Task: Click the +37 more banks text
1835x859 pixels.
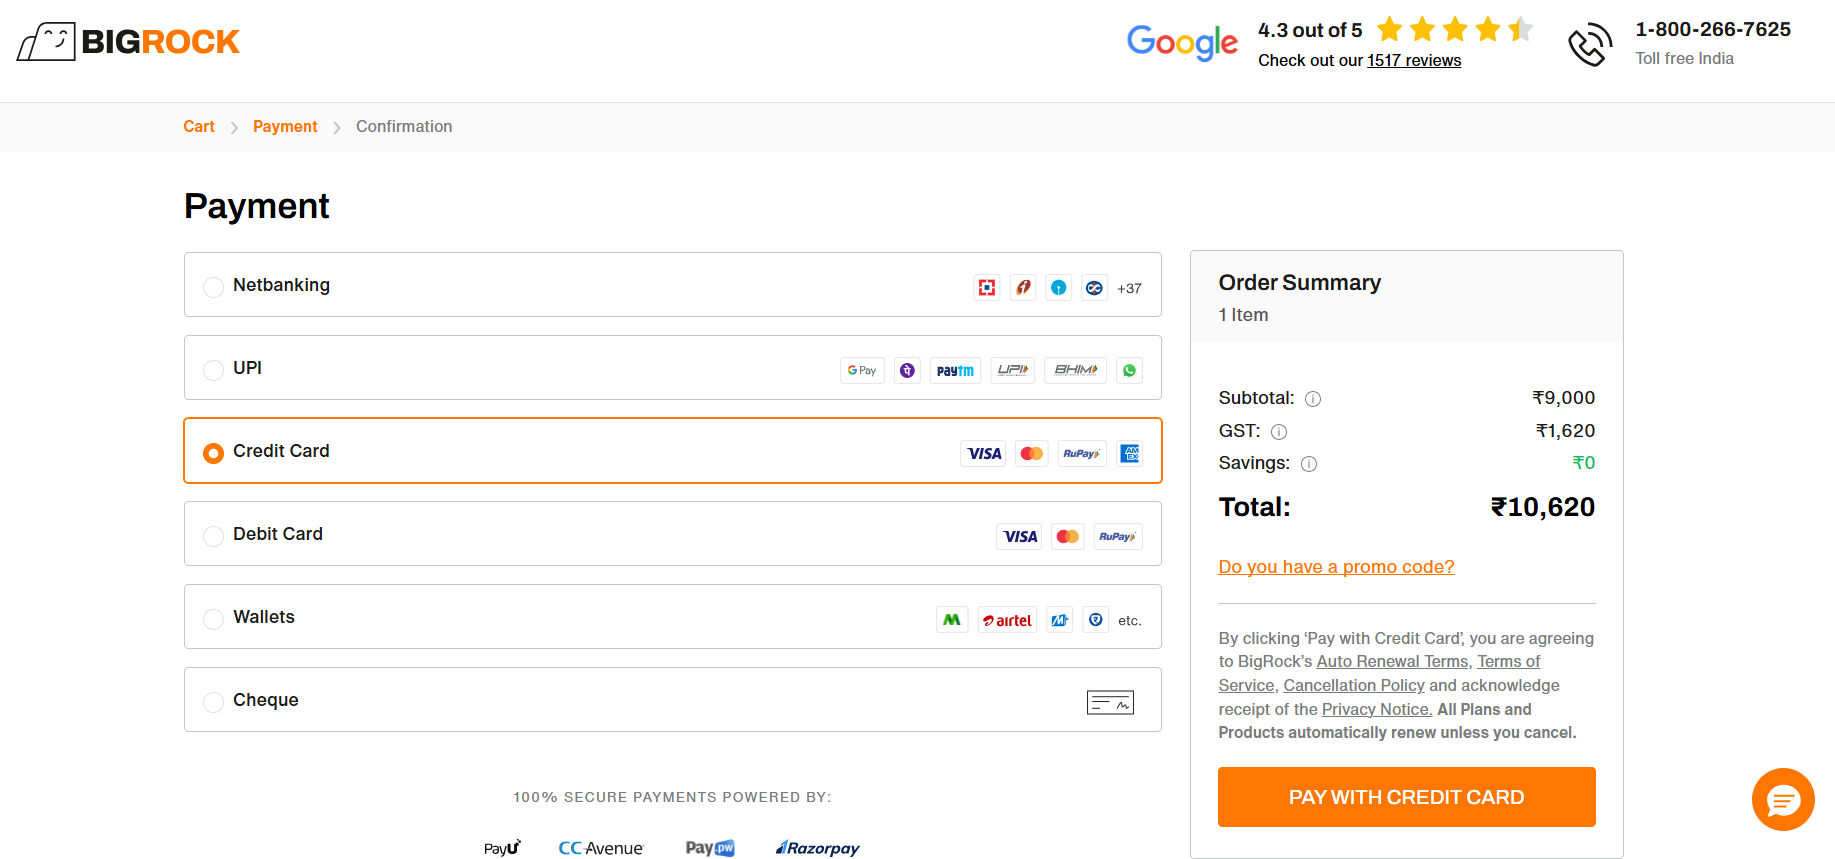Action: pos(1129,289)
